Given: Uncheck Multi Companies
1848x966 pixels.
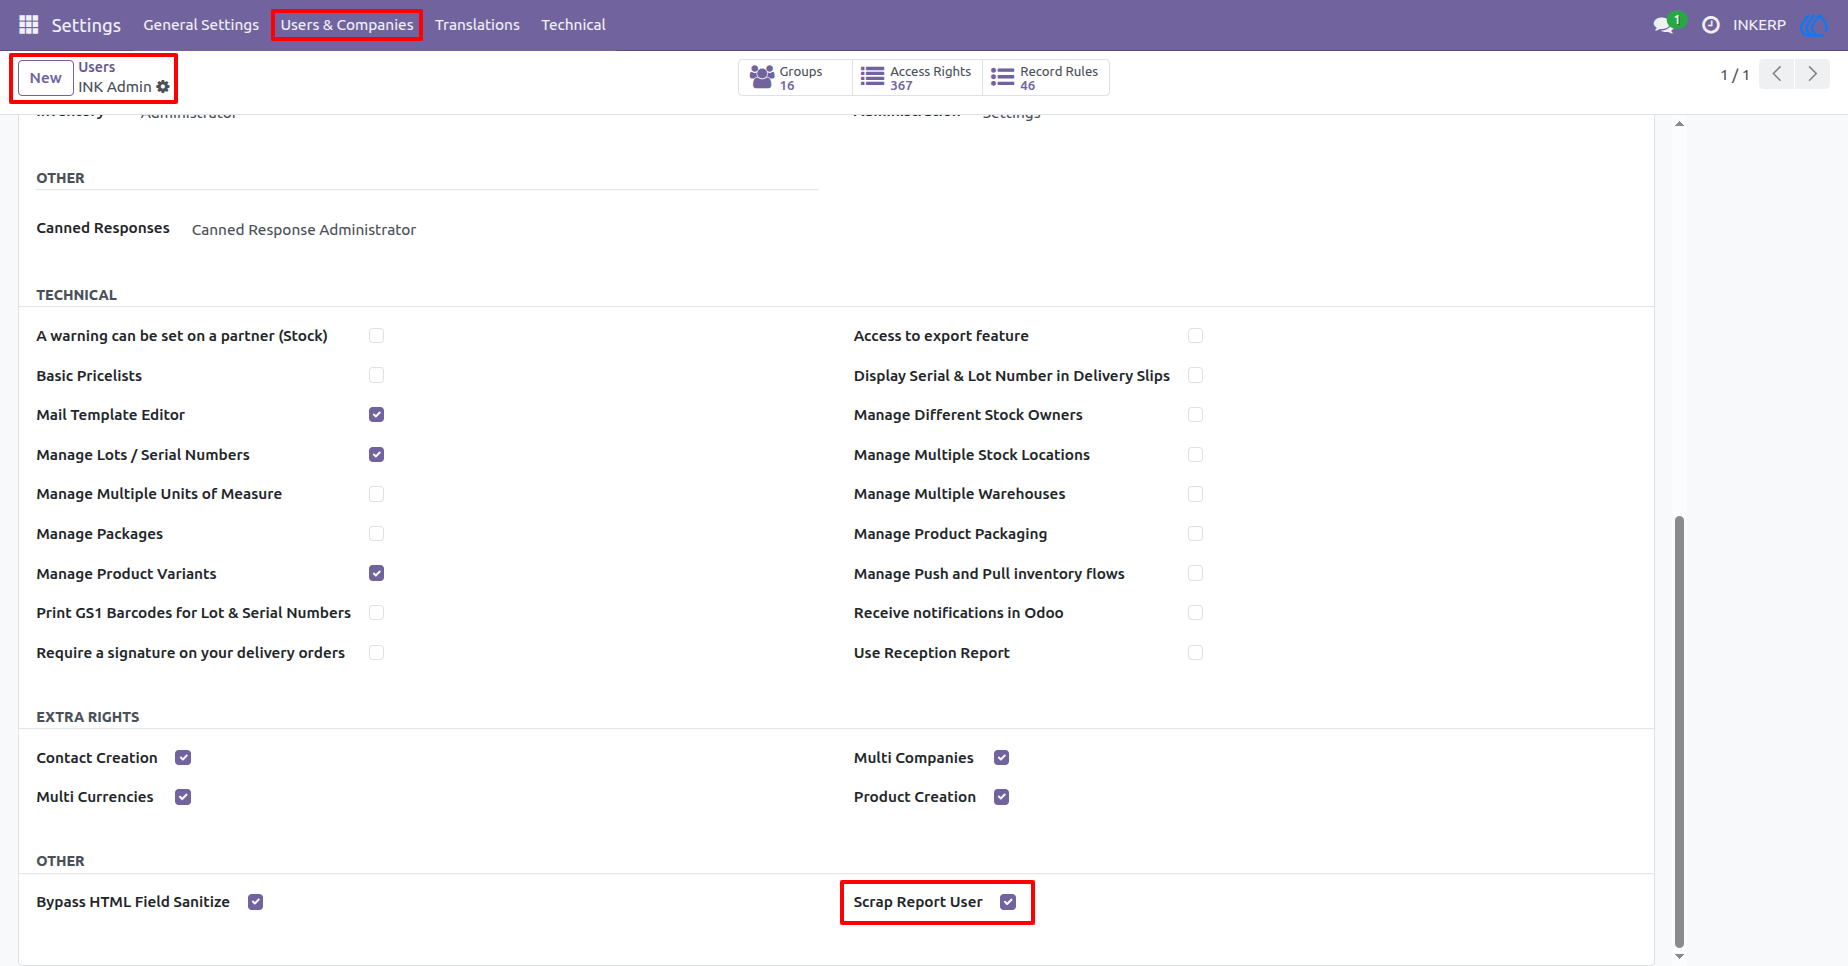Looking at the screenshot, I should 1001,758.
